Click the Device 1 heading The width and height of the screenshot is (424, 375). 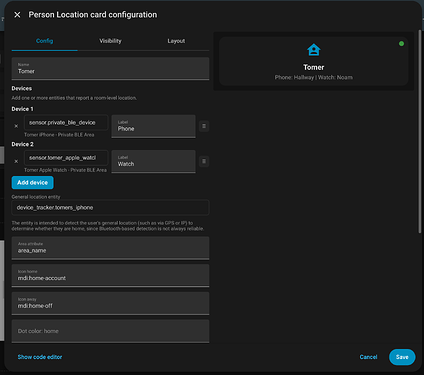[x=22, y=109]
